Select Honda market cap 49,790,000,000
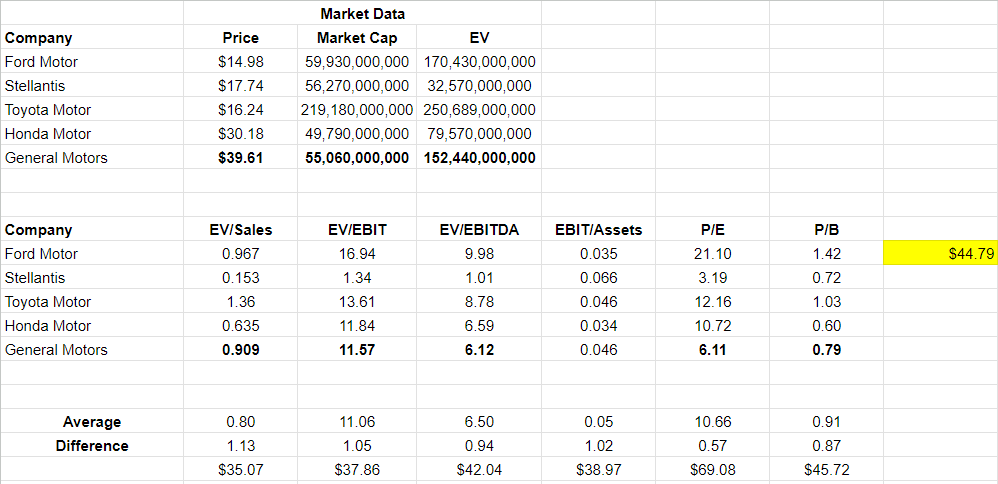998x484 pixels. (357, 134)
